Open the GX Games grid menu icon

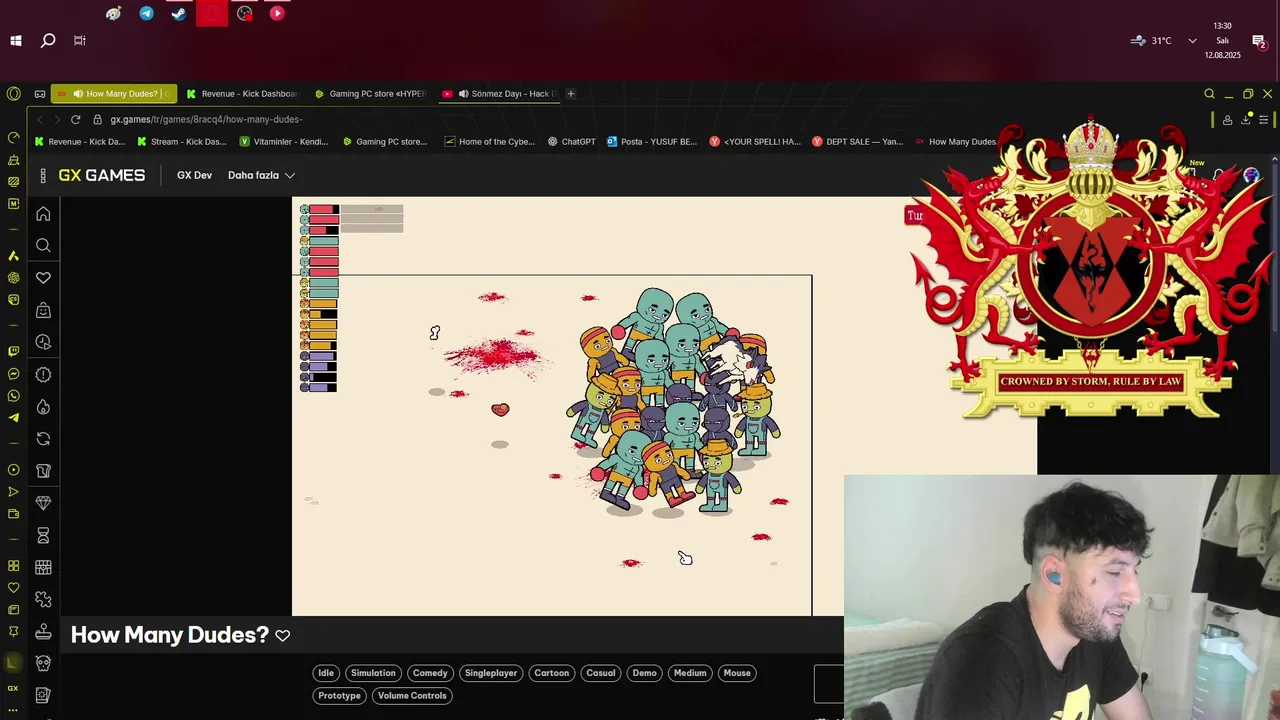[x=43, y=175]
